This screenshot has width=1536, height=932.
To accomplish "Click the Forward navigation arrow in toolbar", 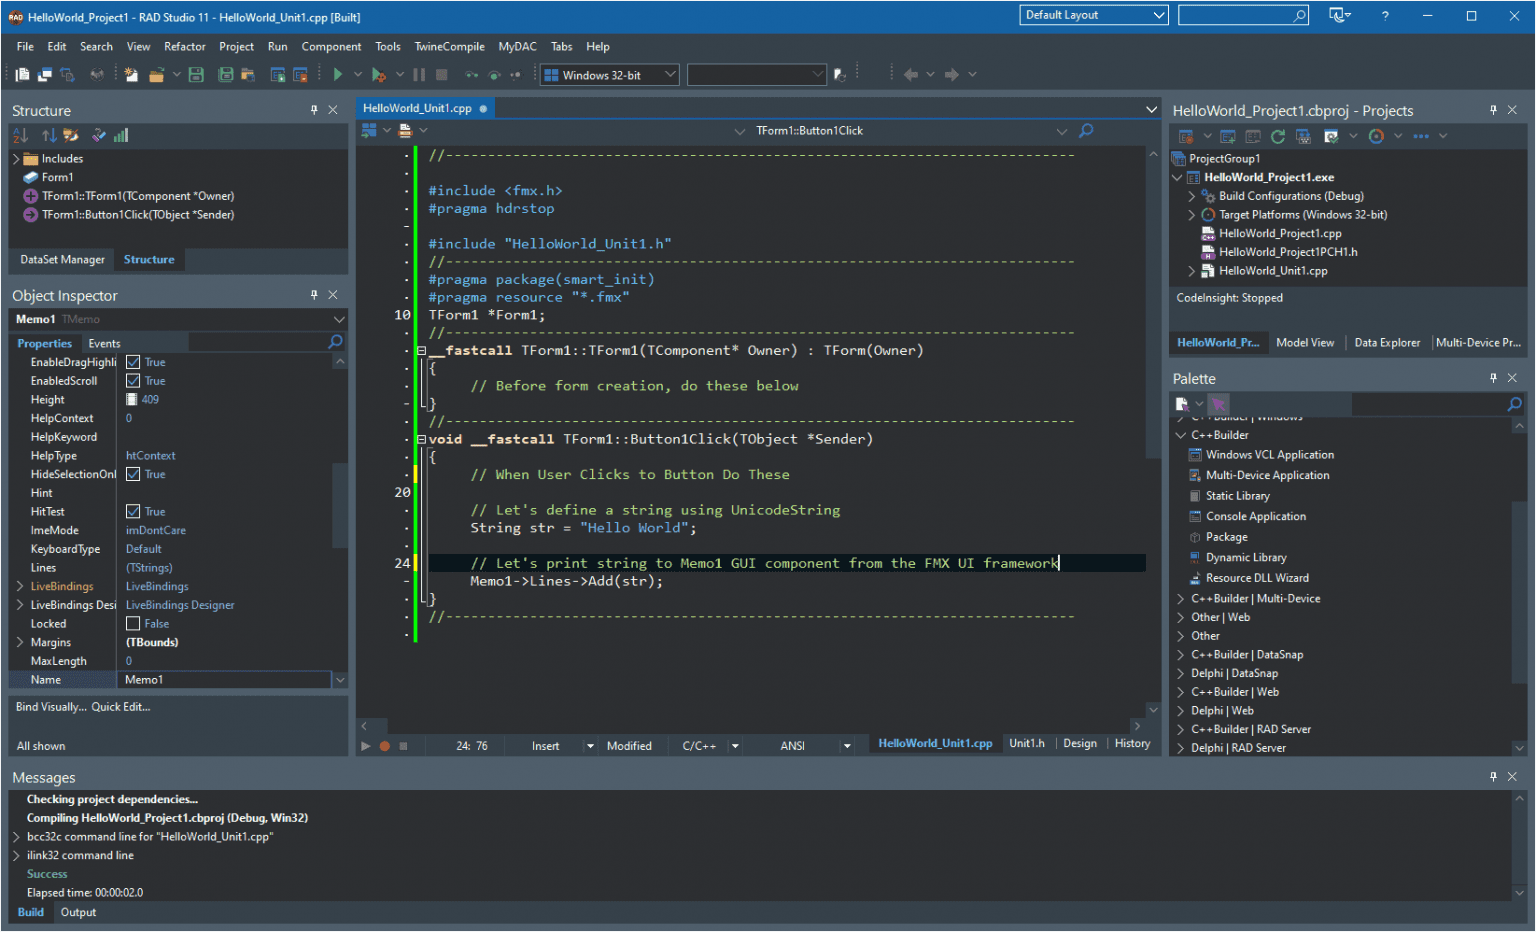I will [x=952, y=74].
